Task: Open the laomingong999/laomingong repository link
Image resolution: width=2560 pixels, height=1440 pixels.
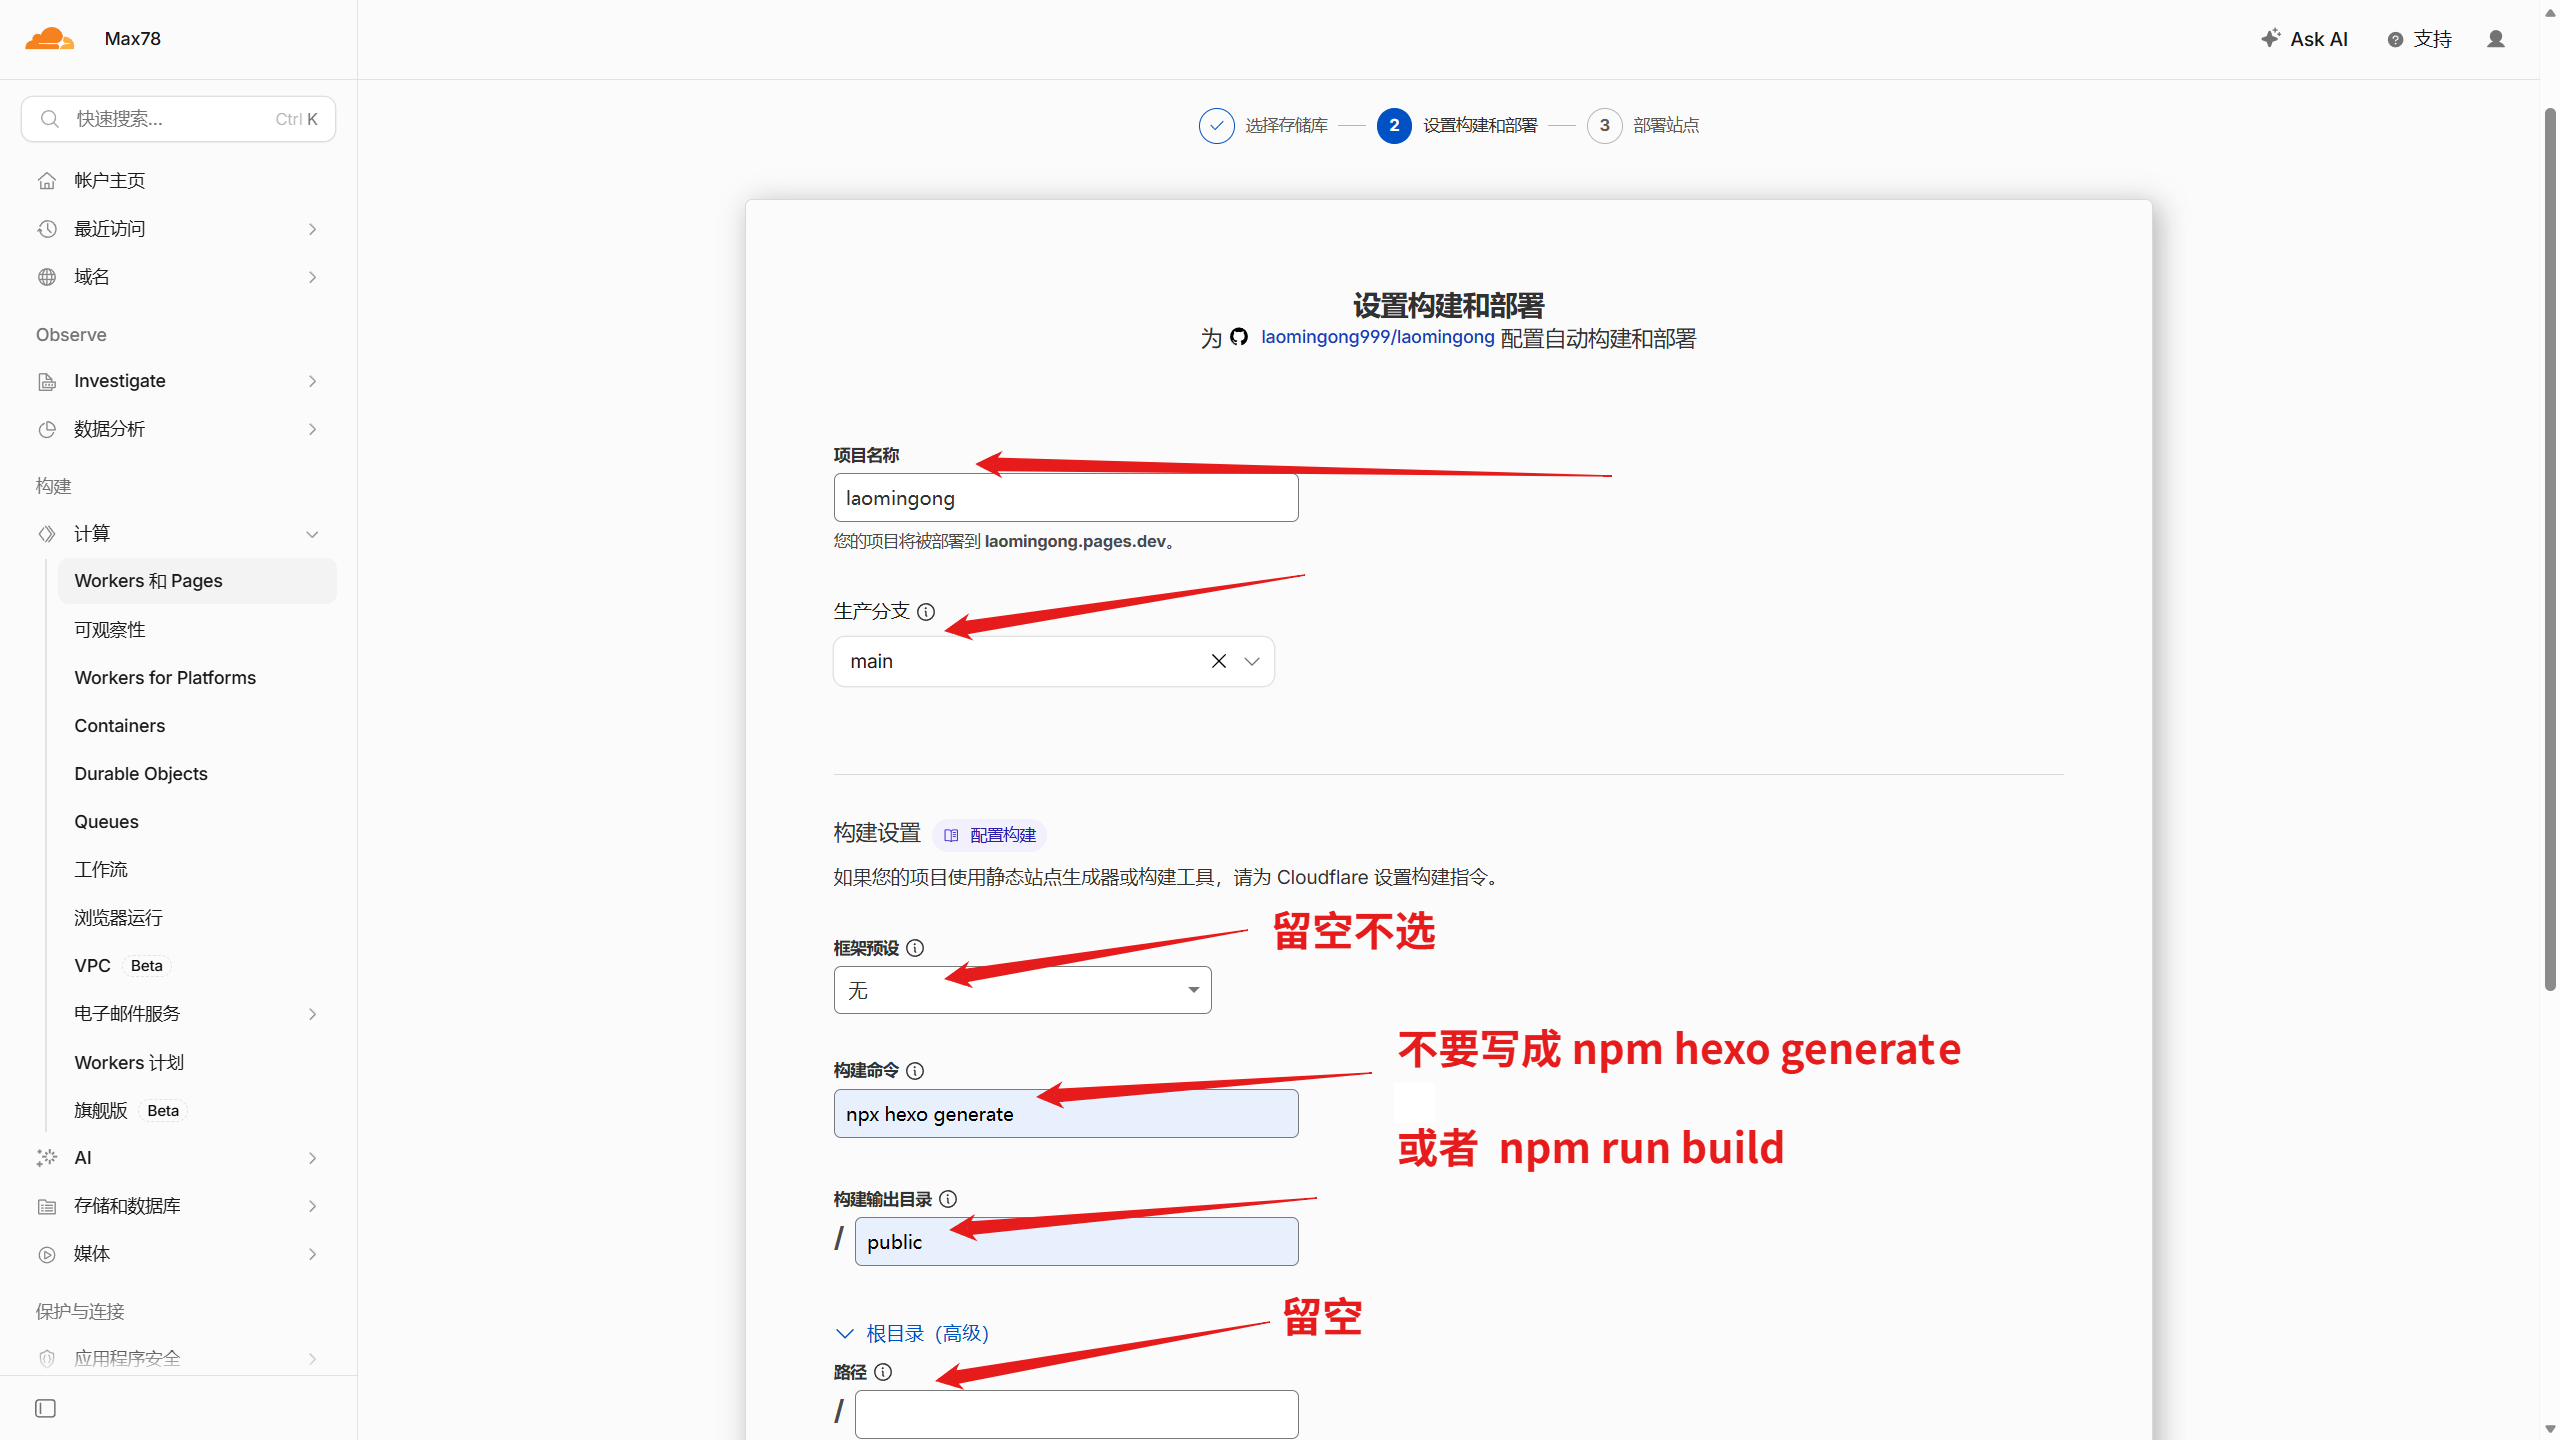Action: (x=1377, y=338)
